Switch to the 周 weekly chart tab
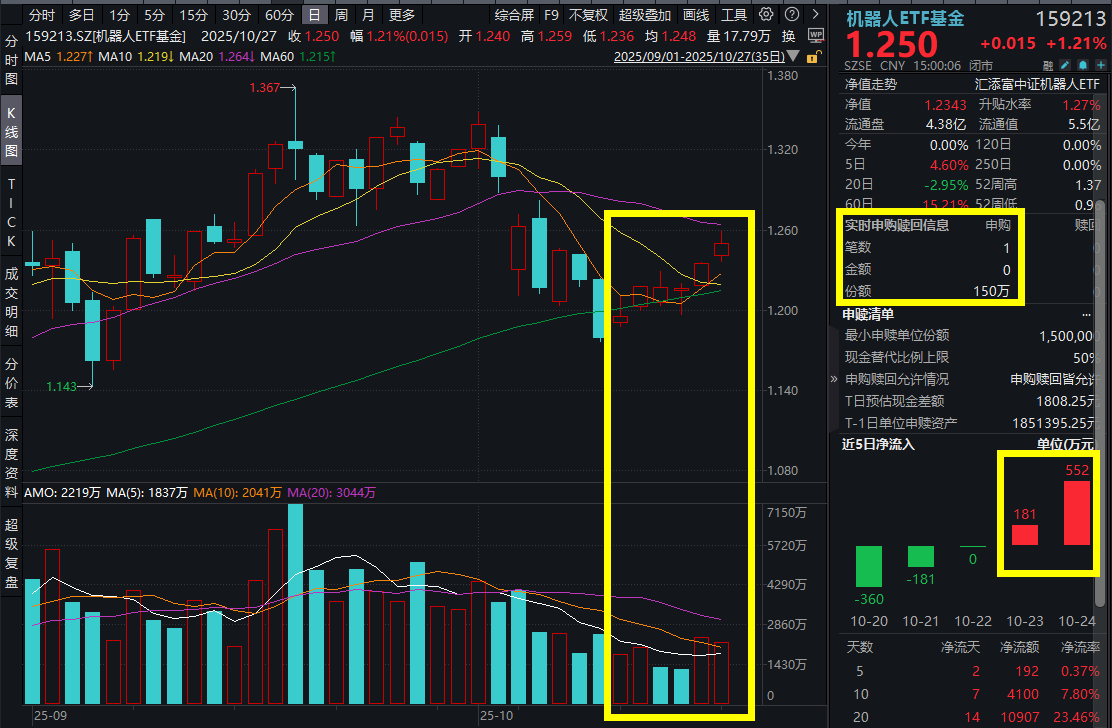This screenshot has height=728, width=1112. pos(342,14)
